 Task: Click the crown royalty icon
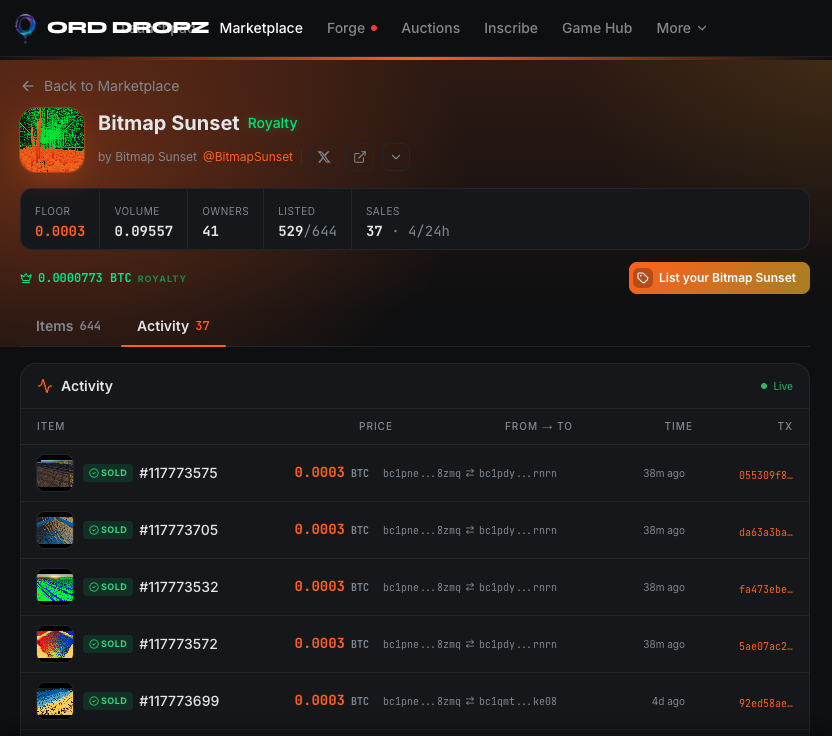pos(26,278)
